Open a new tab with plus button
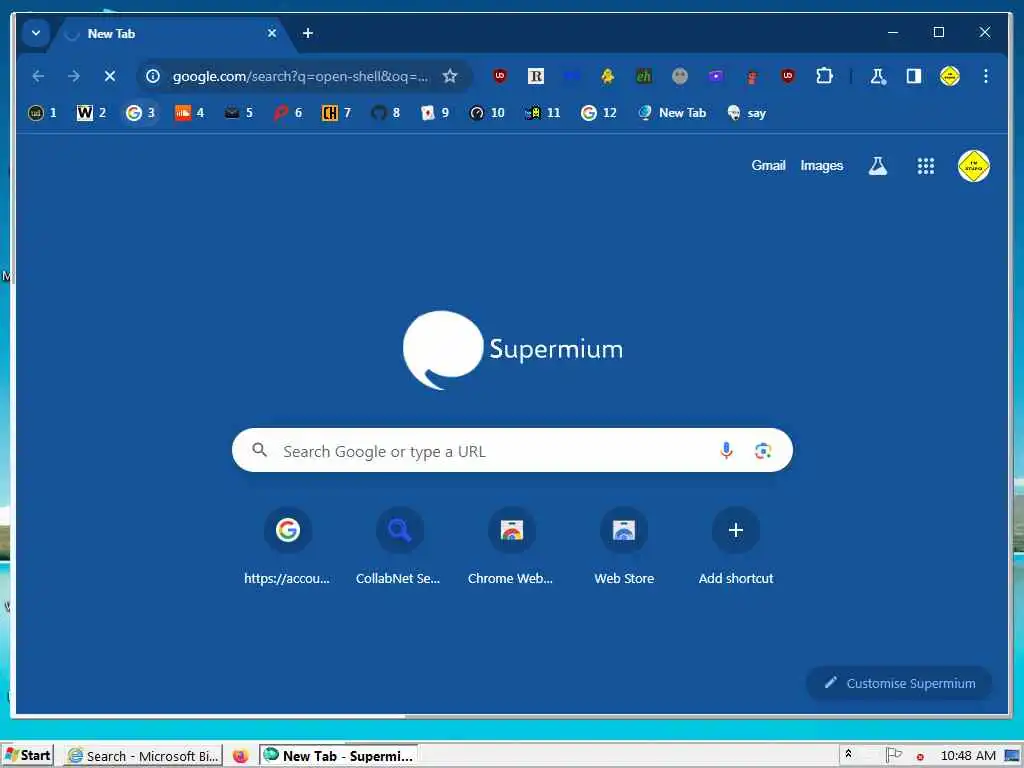 click(x=308, y=33)
